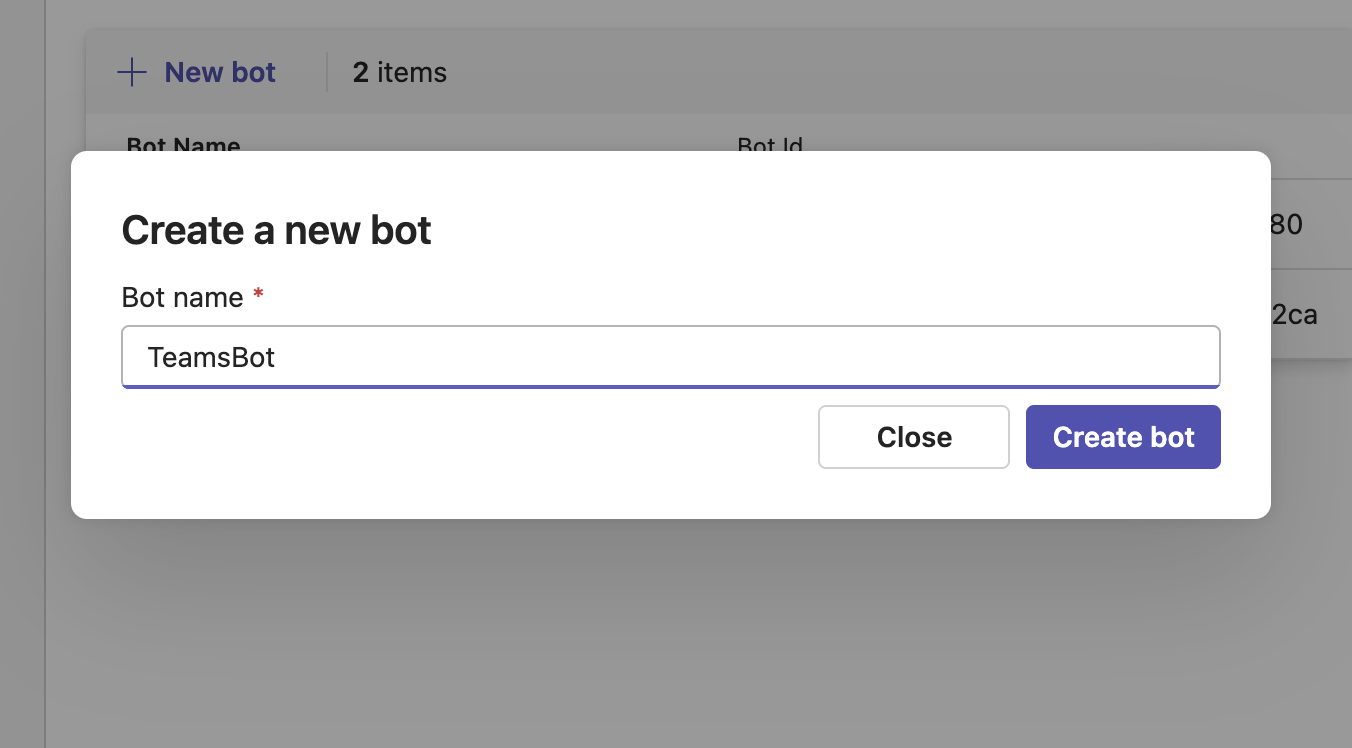Click the left sidebar border line
The image size is (1352, 748).
coord(45,374)
